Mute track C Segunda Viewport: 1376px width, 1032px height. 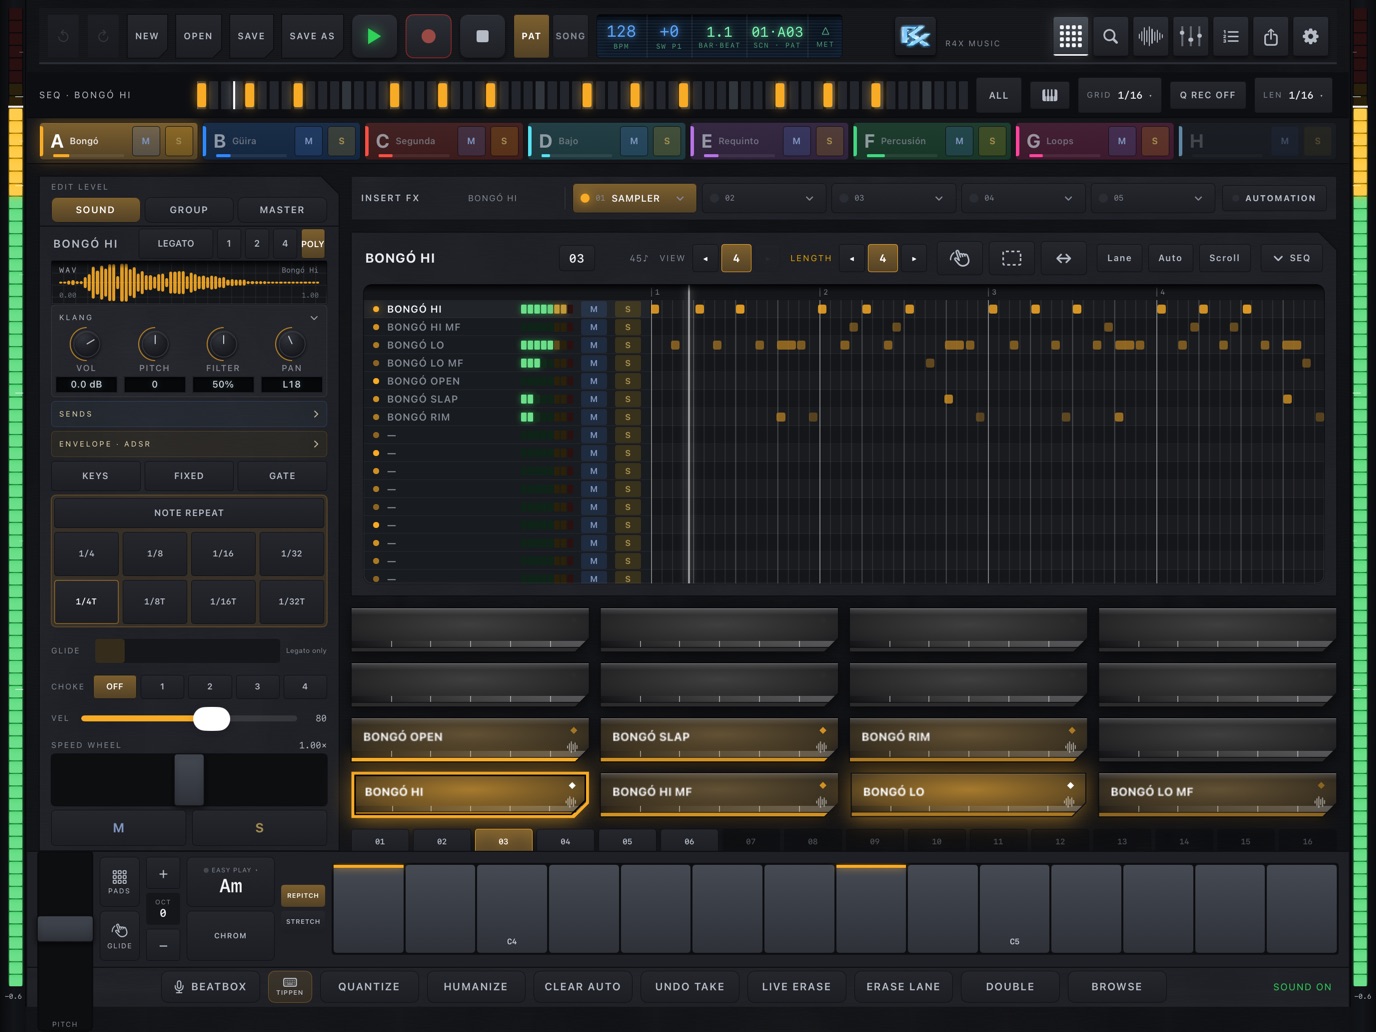tap(471, 141)
